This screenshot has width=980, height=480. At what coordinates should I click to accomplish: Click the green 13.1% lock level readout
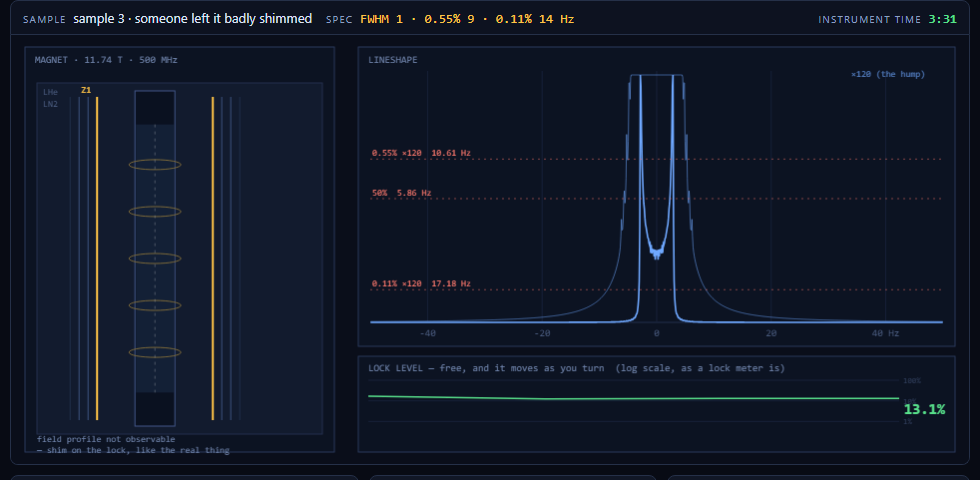(924, 409)
